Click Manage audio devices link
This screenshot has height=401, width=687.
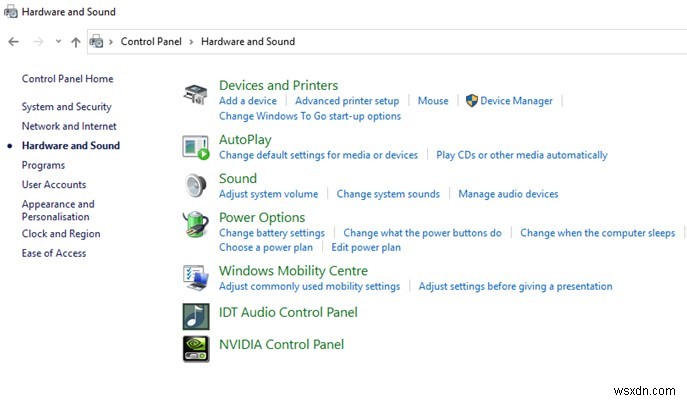508,194
